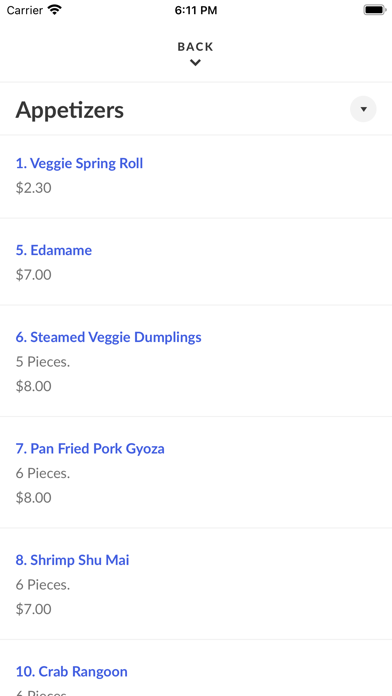Open the Appetizers category dropdown arrow
The image size is (392, 696).
coord(363,109)
